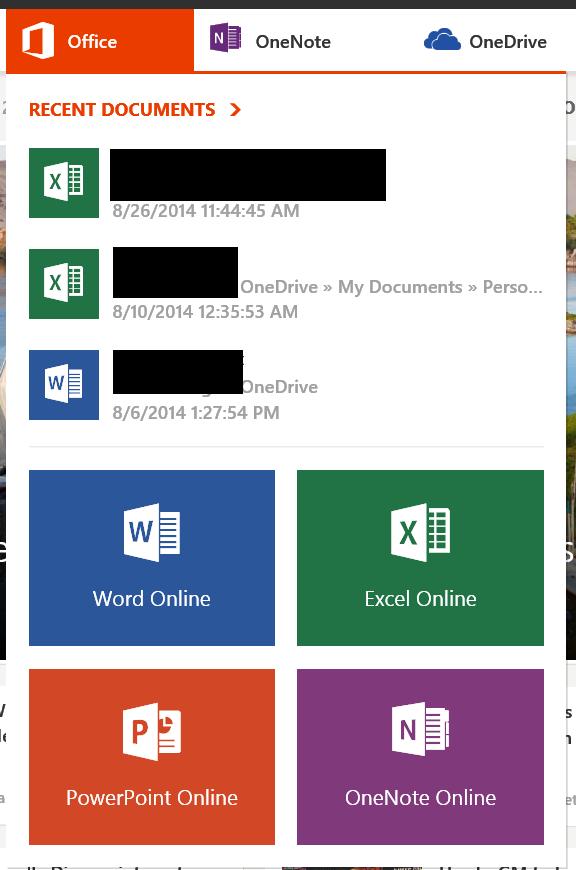Launch the Excel Online tile
The width and height of the screenshot is (576, 870).
click(421, 558)
